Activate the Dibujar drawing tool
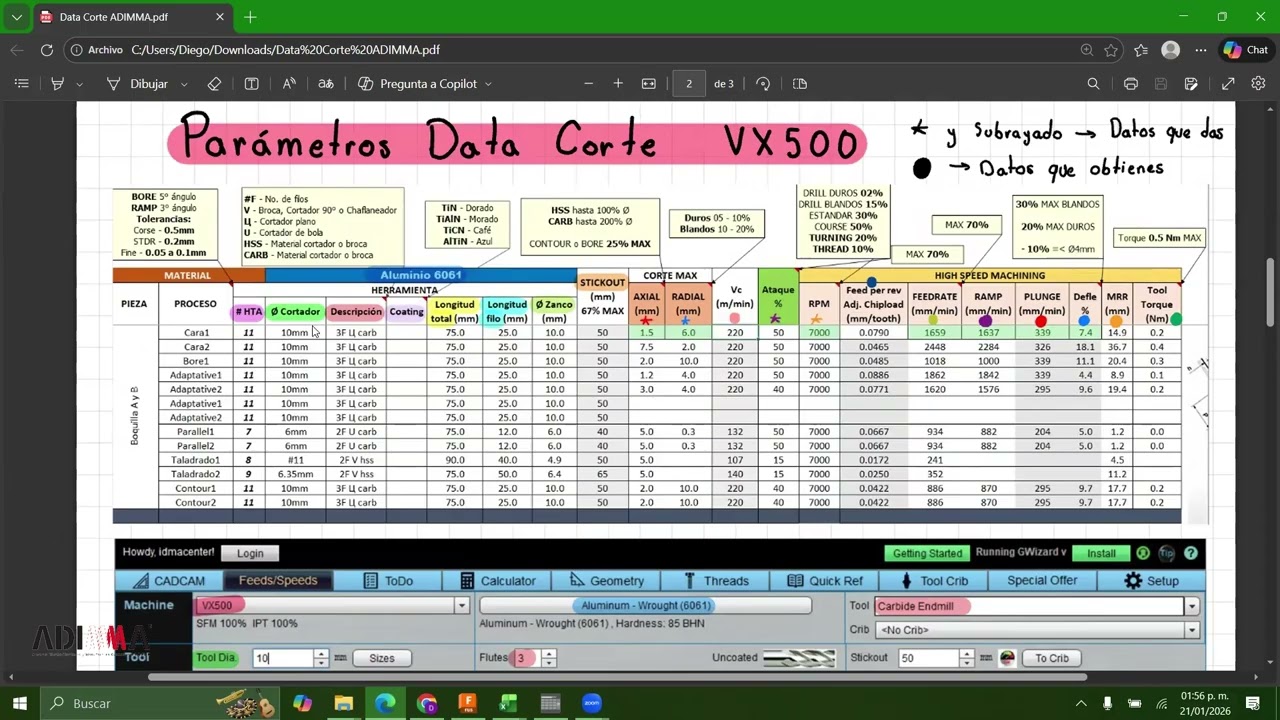 coord(138,84)
